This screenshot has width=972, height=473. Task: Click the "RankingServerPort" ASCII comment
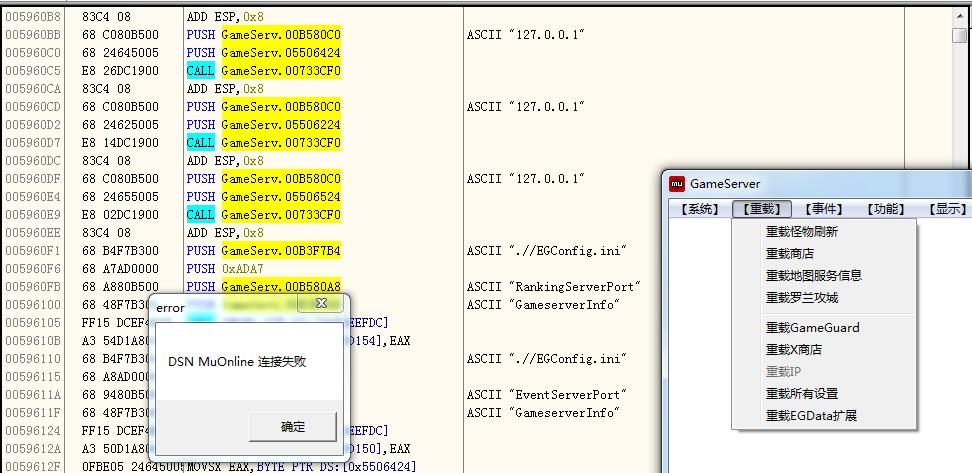[x=554, y=286]
